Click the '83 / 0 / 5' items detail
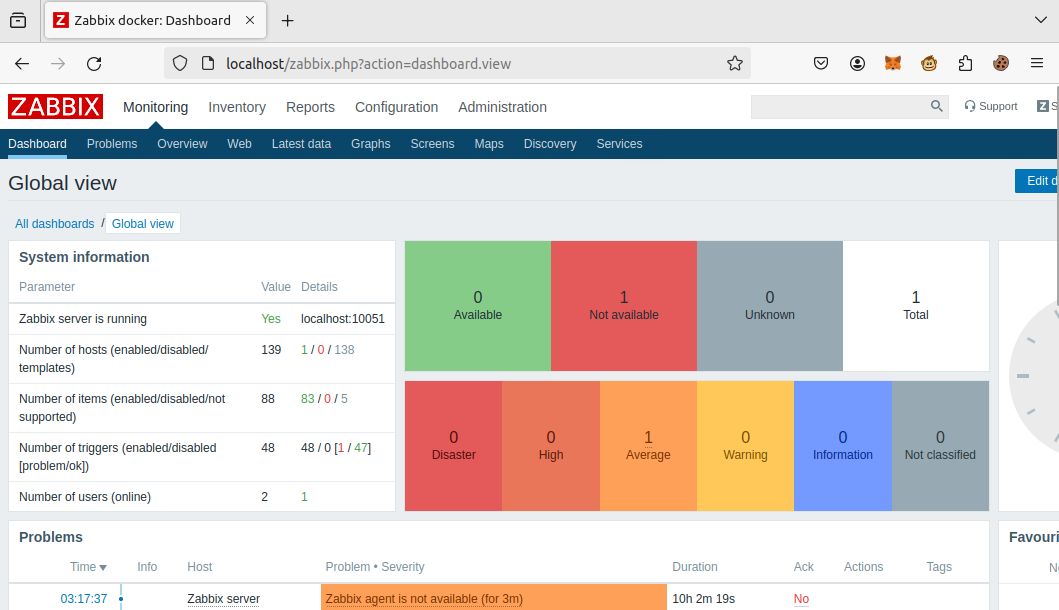Image resolution: width=1059 pixels, height=610 pixels. pos(324,399)
